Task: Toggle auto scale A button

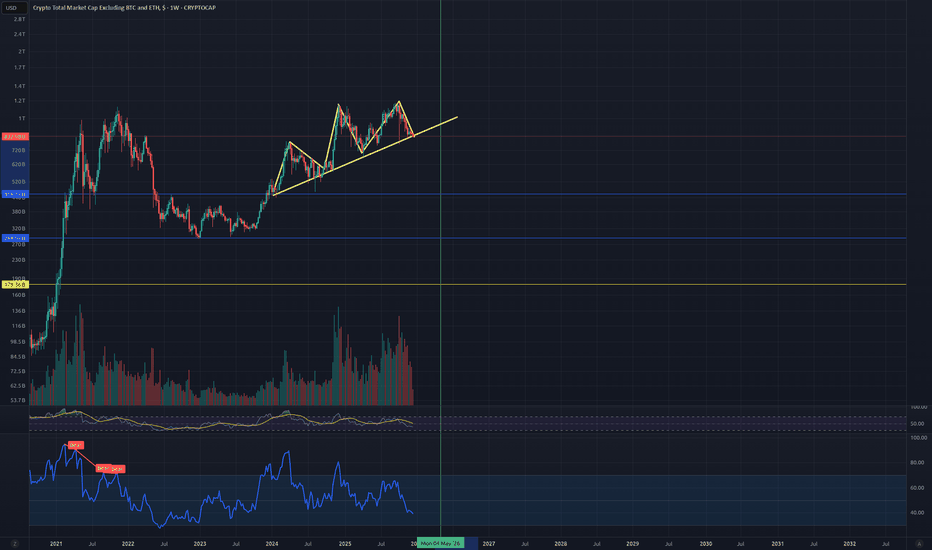Action: pos(919,543)
